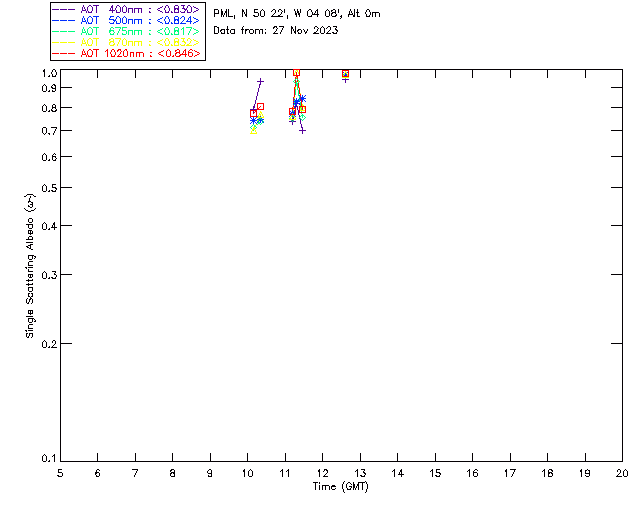Click the hour 11 label on time axis
Image resolution: width=640 pixels, height=512 pixels.
(x=285, y=473)
